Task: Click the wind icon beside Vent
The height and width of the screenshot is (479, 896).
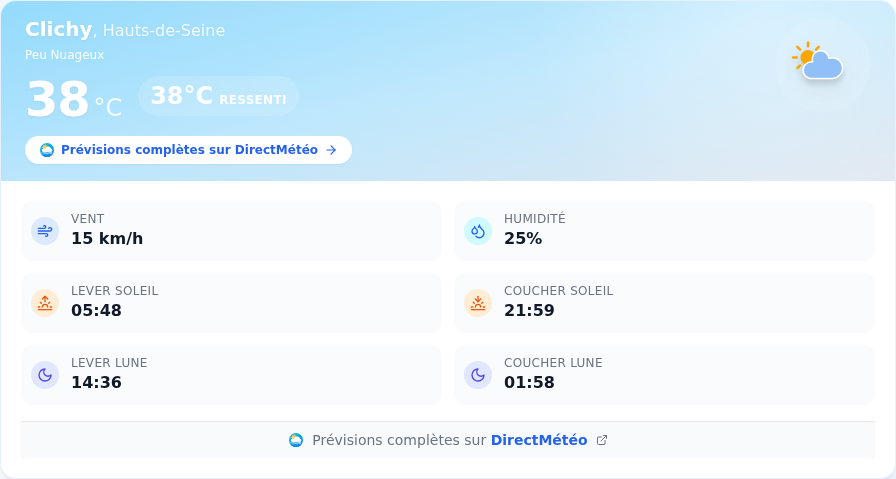Action: (45, 231)
